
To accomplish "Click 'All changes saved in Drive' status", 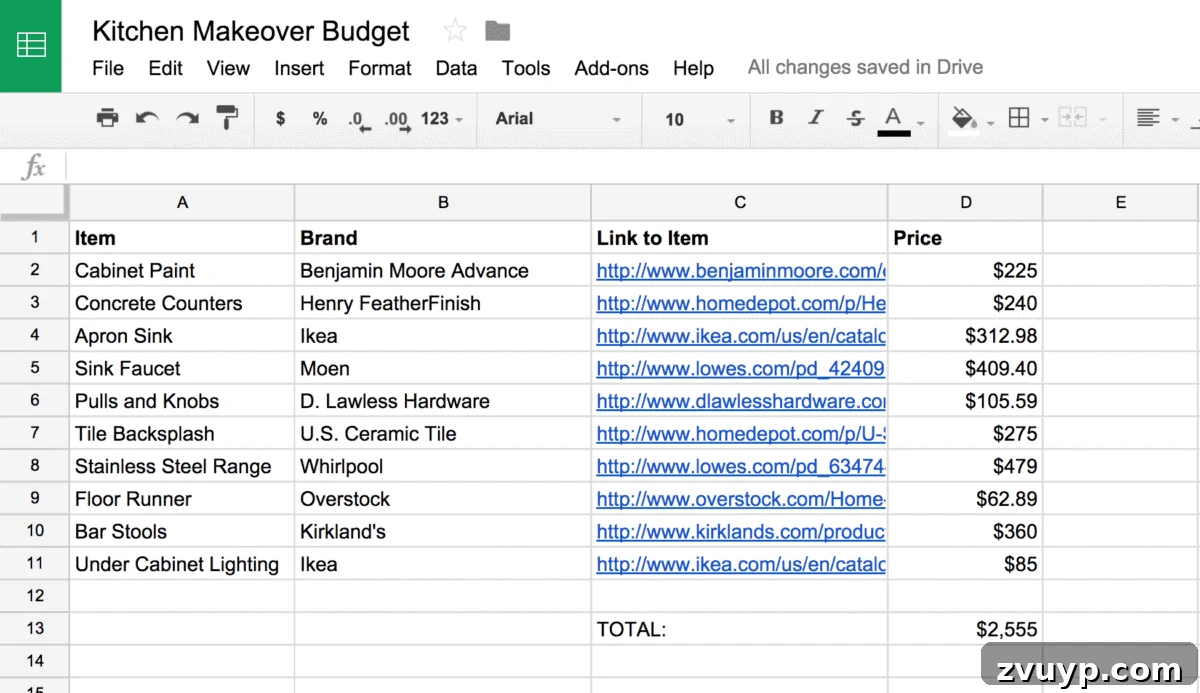I will [x=865, y=67].
